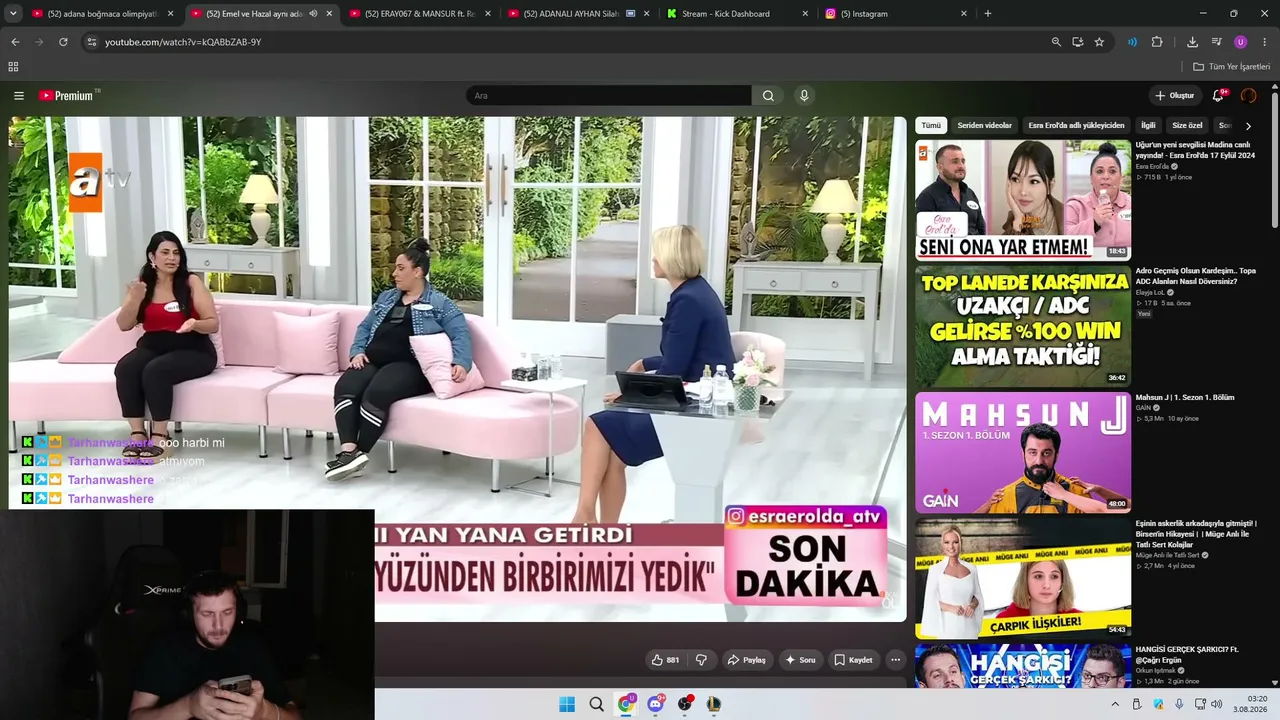Go back with the browser back arrow
1280x720 pixels.
click(15, 42)
